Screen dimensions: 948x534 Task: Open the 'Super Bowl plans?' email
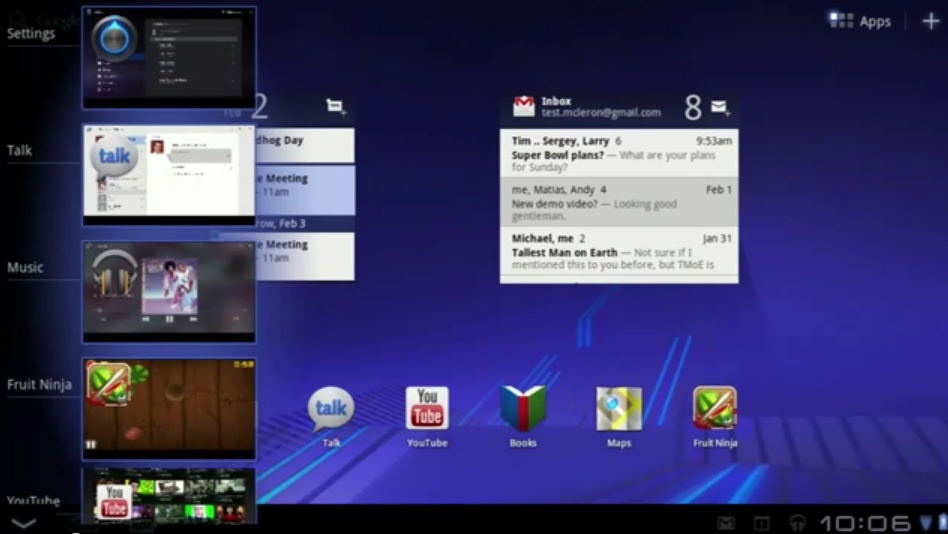619,154
